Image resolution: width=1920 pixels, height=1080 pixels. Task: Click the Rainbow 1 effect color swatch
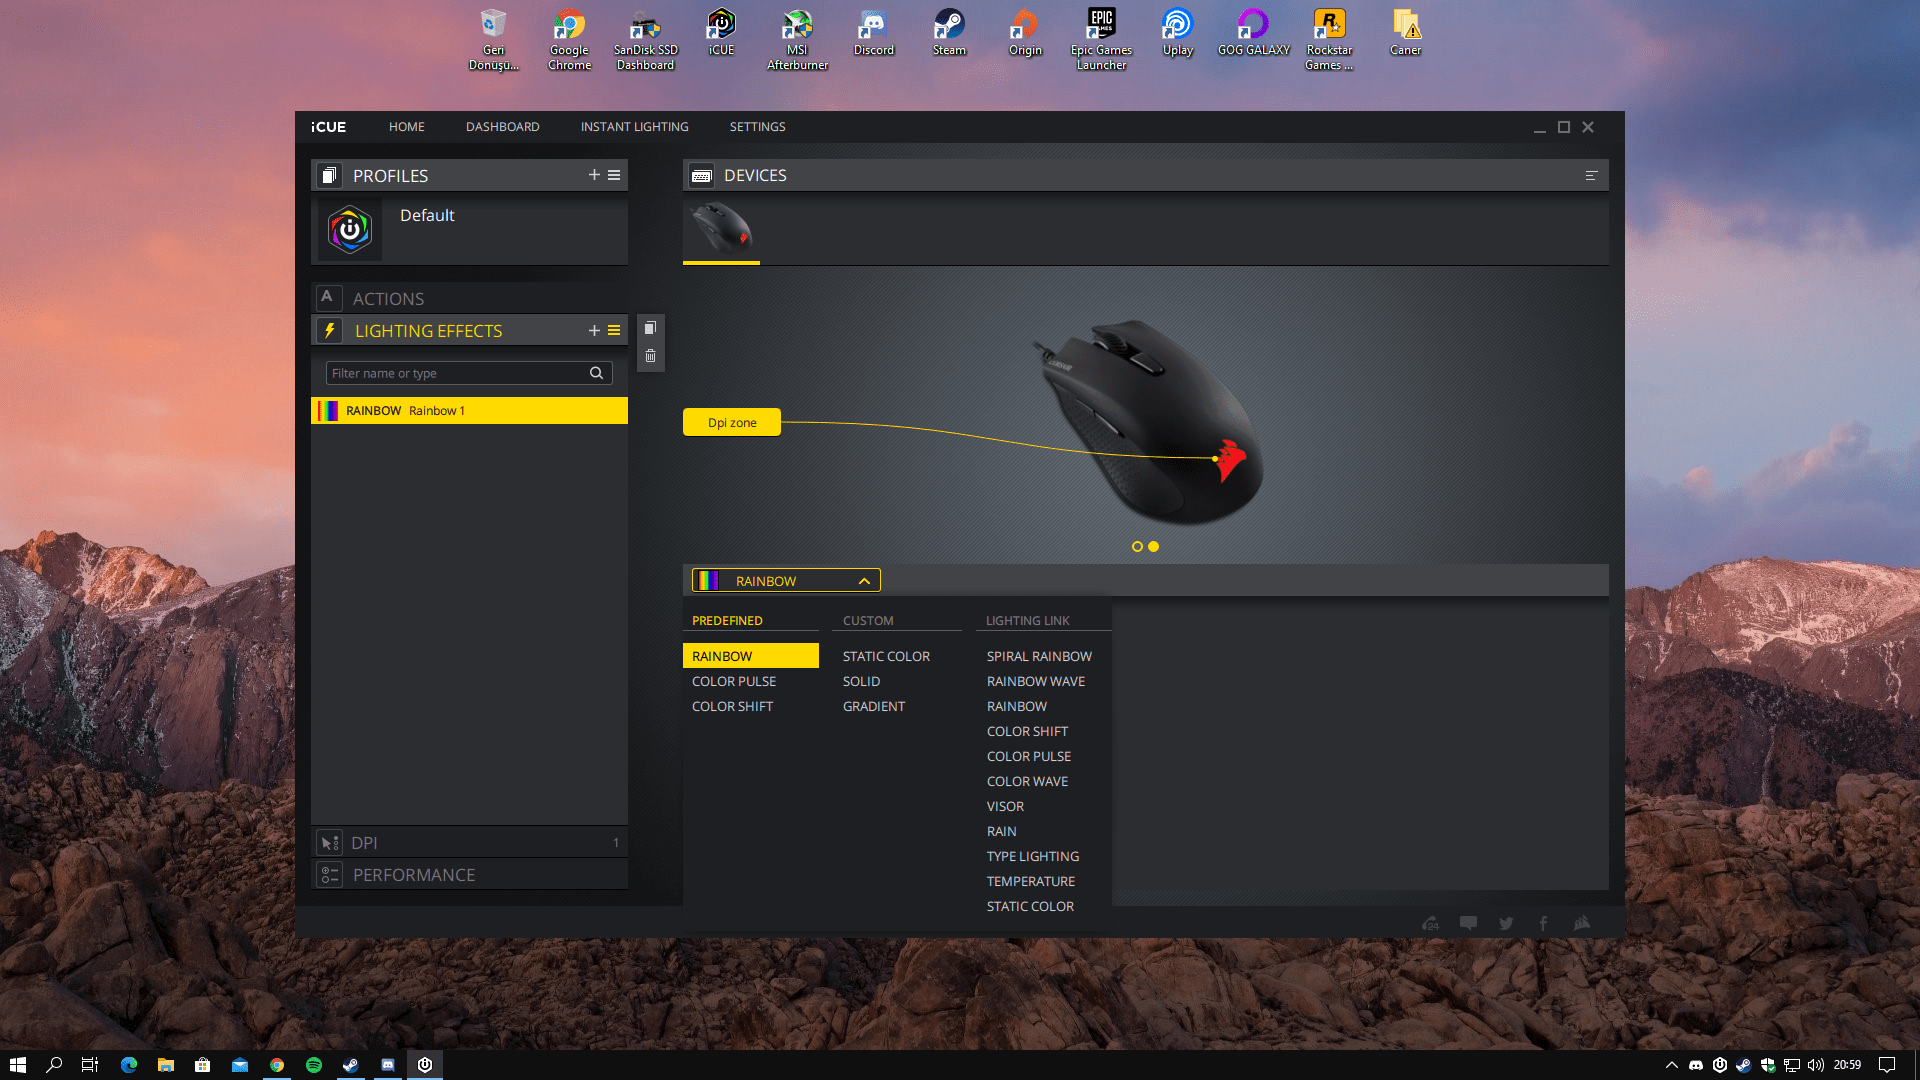pyautogui.click(x=328, y=411)
